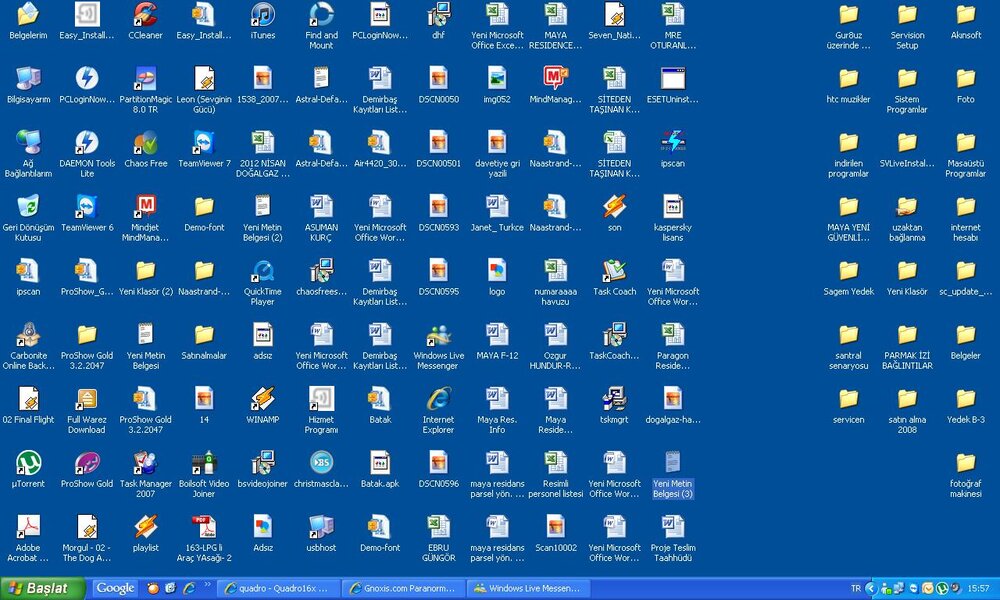Switch to Gnoxis.com Paranorm taskbar window
Screen dimensions: 1000x600
pyautogui.click(x=401, y=588)
